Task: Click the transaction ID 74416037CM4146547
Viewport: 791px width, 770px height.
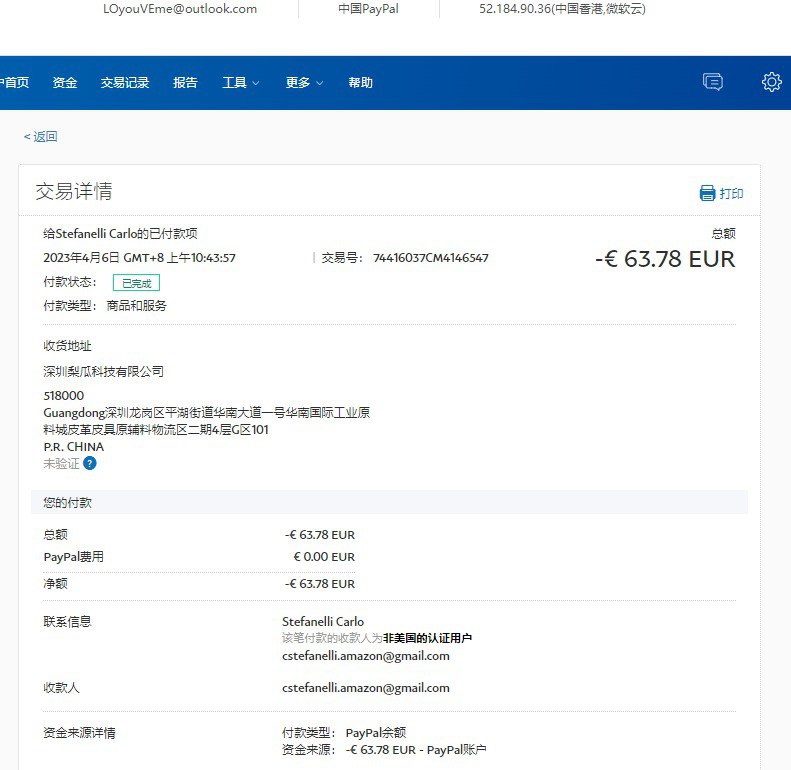Action: pos(430,258)
